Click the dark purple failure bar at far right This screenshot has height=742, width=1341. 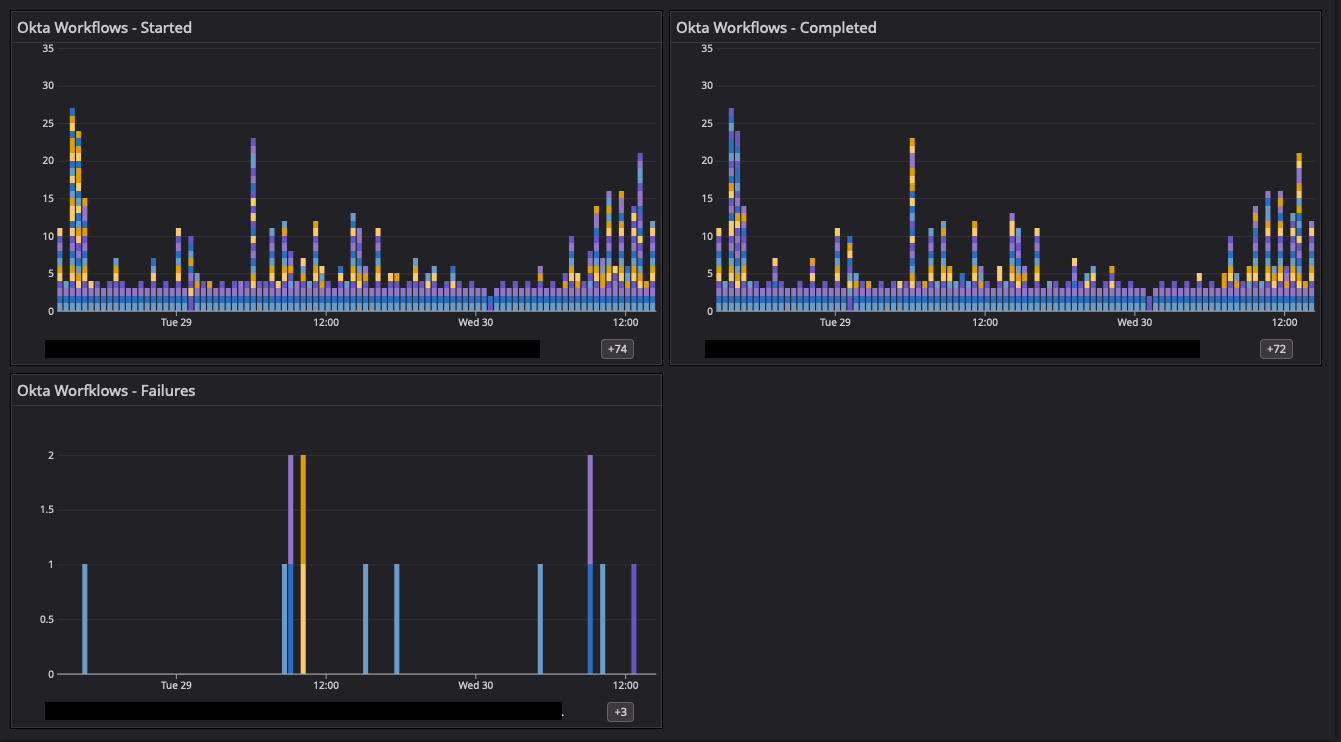tap(634, 619)
